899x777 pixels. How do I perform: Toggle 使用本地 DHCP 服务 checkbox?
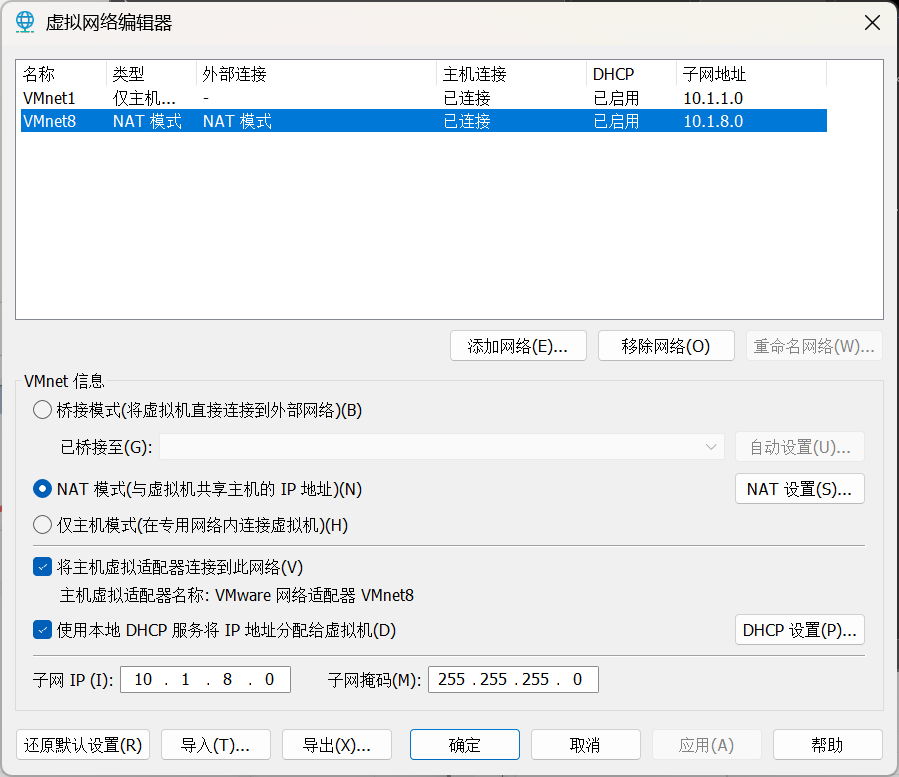[42, 630]
